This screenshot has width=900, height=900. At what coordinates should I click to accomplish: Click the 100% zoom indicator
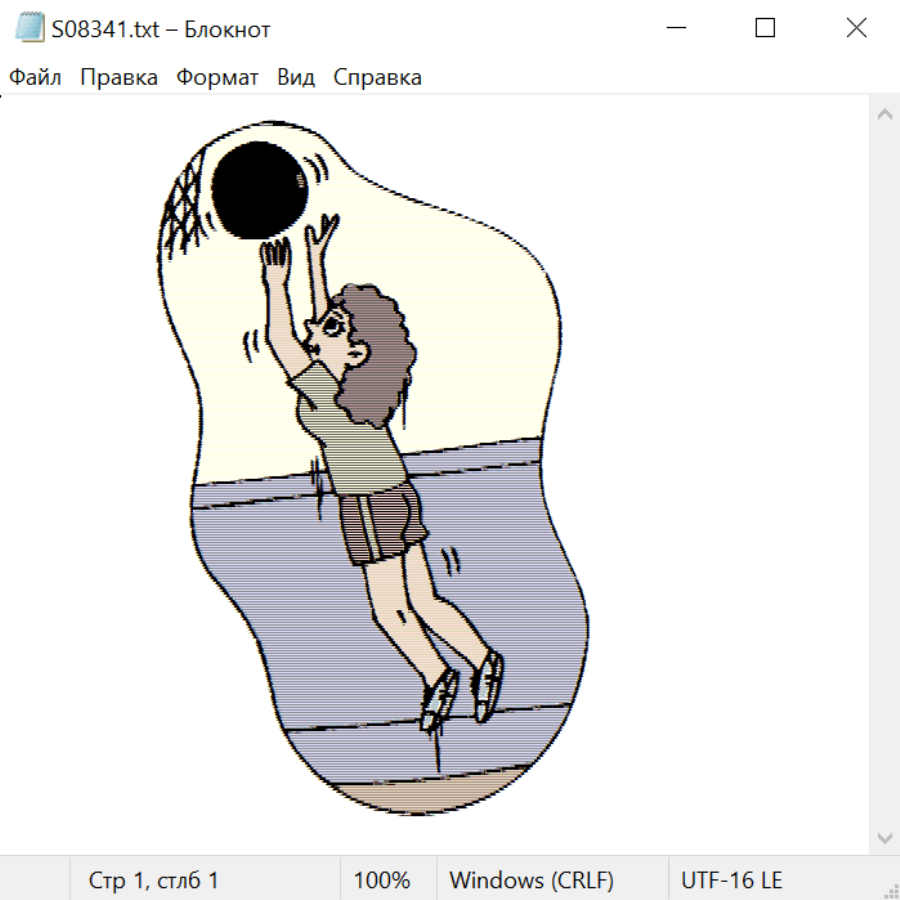pyautogui.click(x=382, y=880)
